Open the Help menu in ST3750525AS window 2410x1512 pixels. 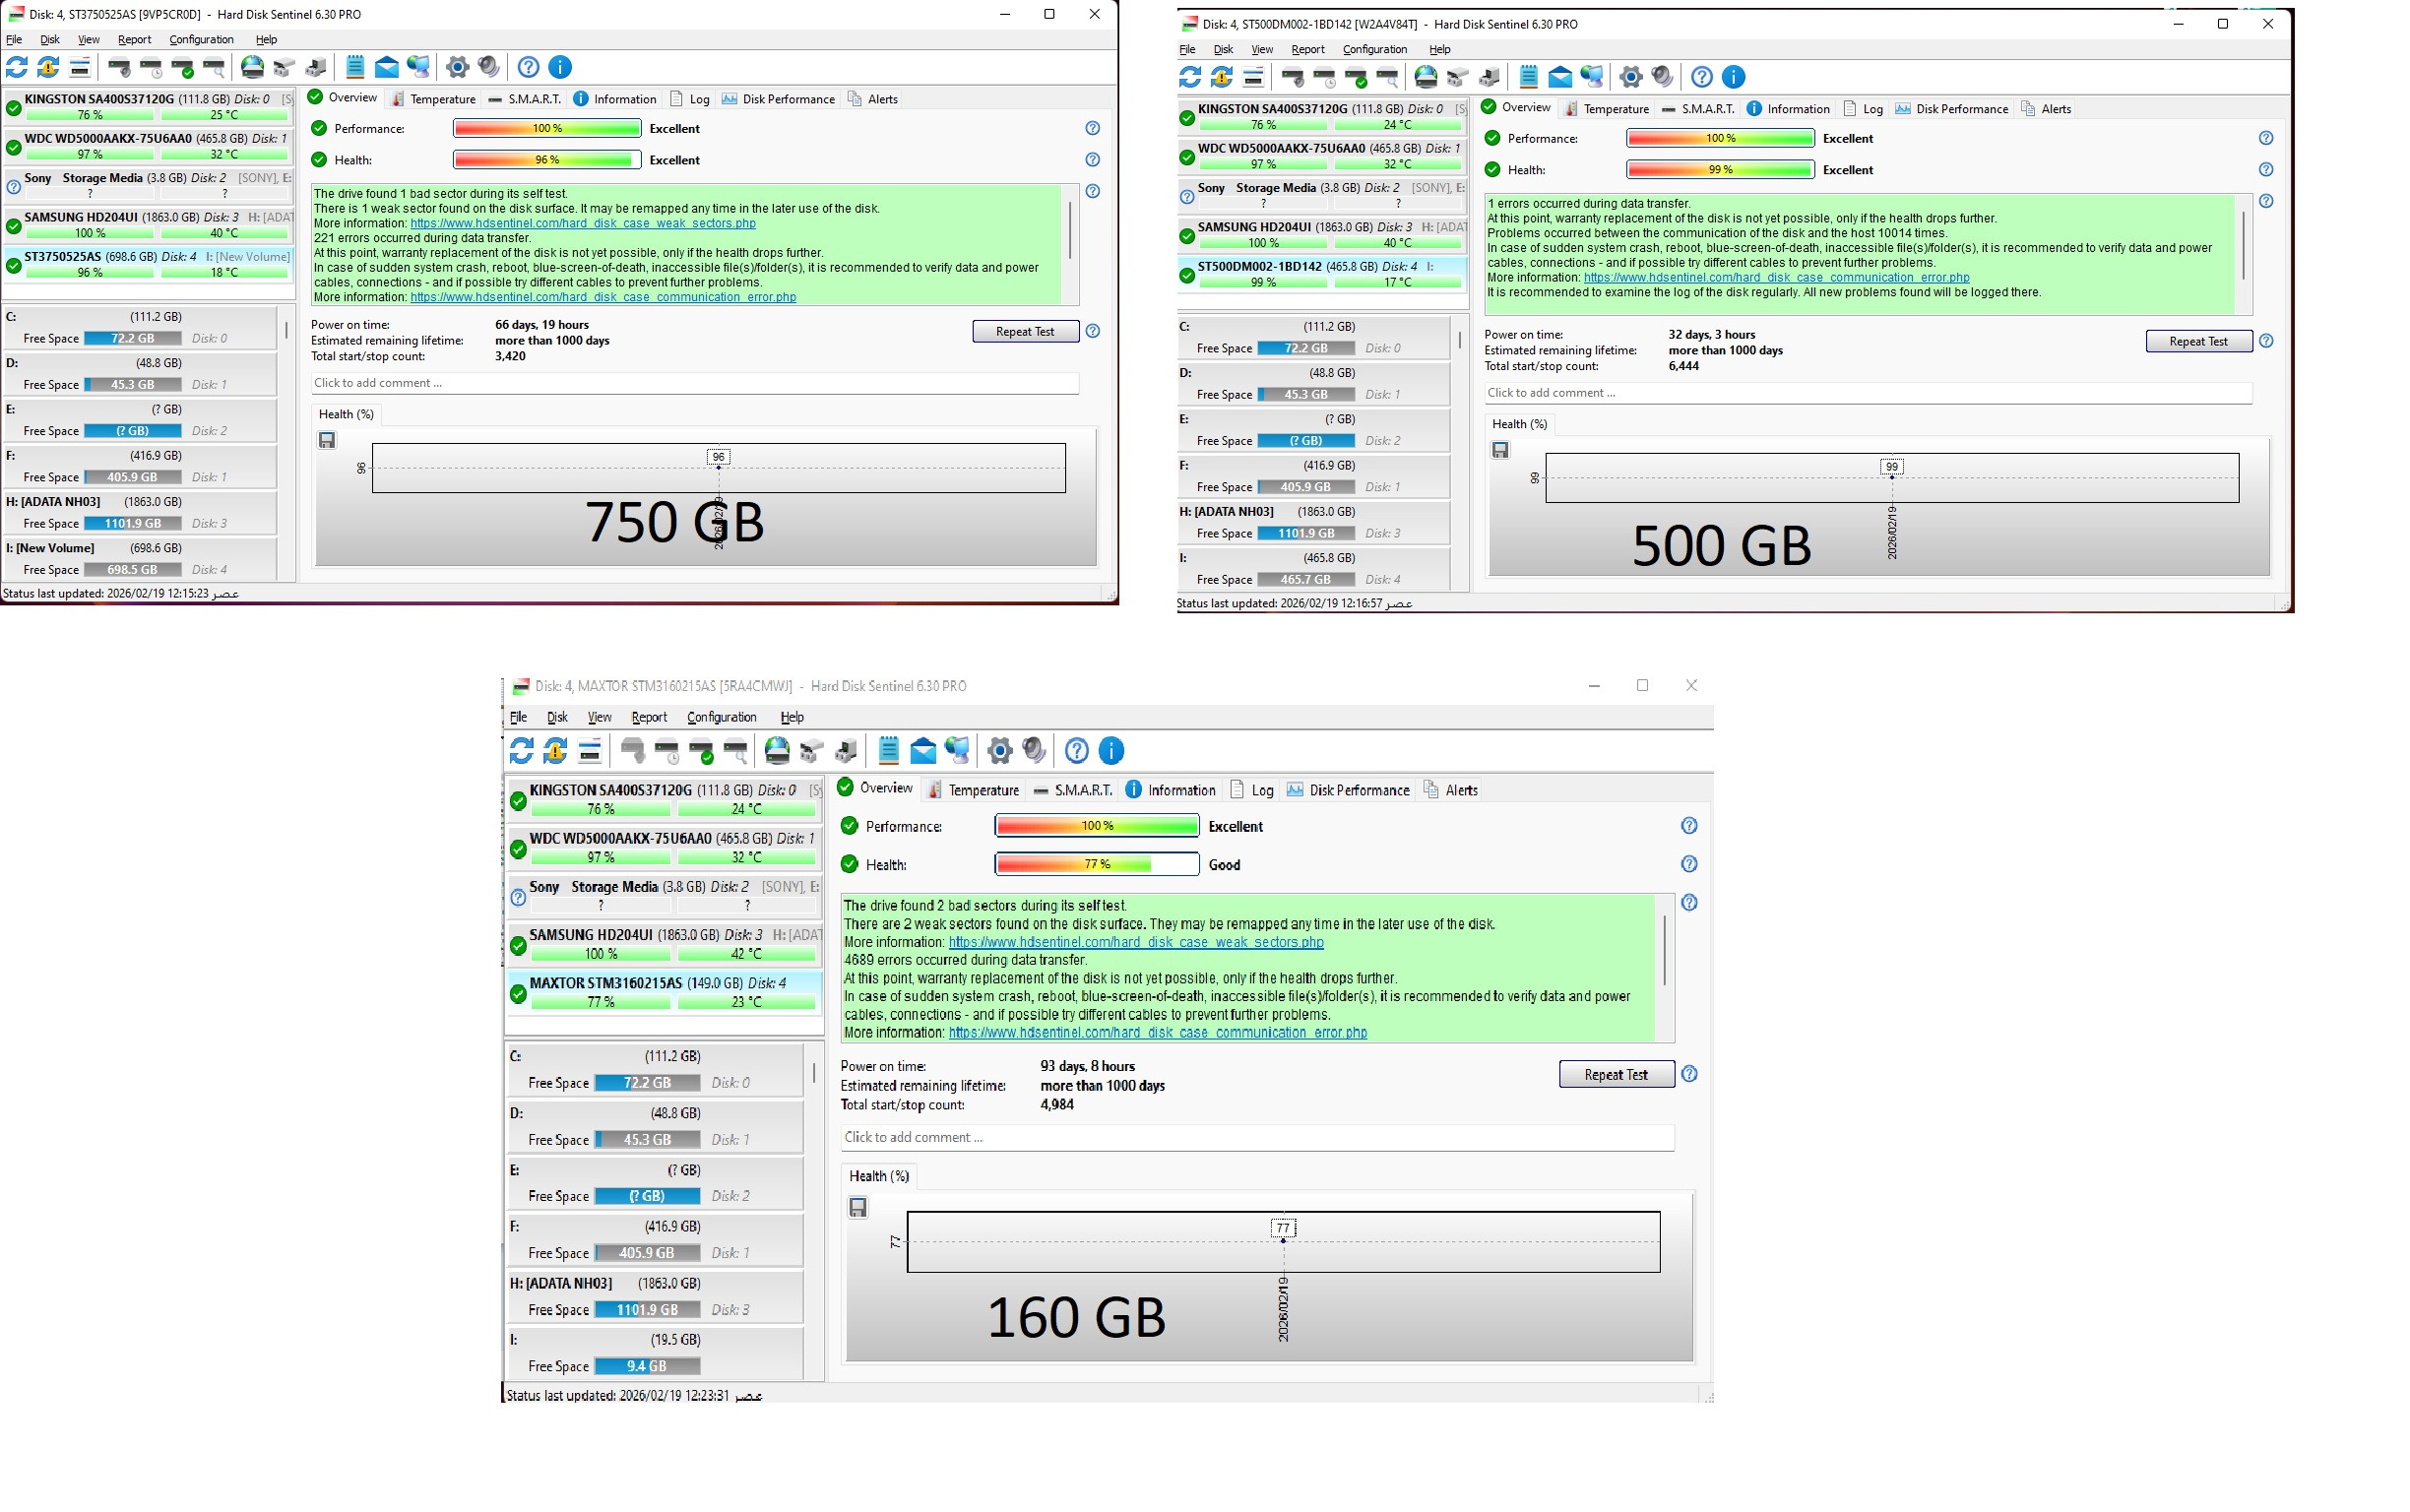(x=266, y=39)
